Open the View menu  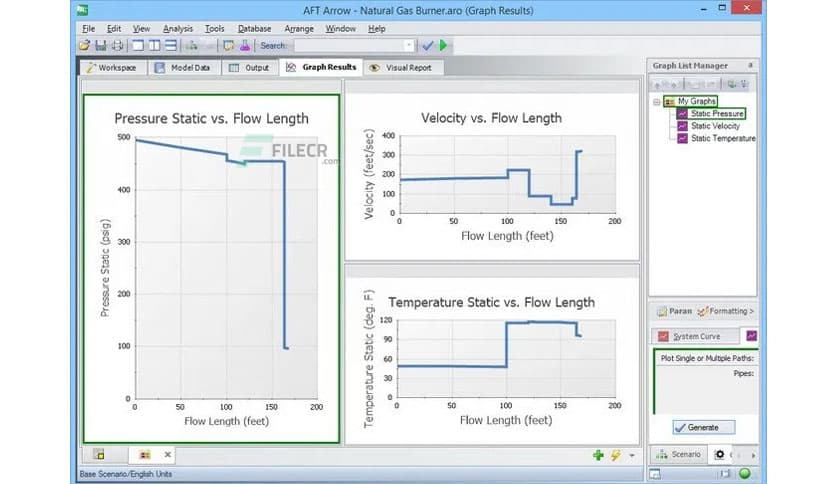coord(141,29)
